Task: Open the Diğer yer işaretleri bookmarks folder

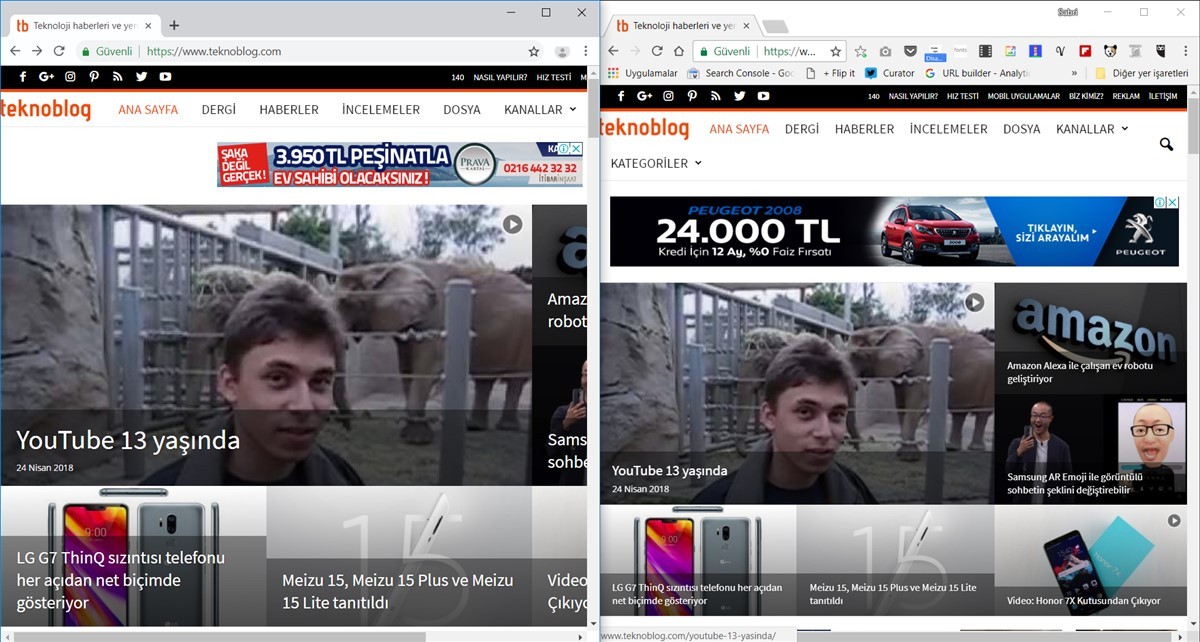Action: (x=1142, y=73)
